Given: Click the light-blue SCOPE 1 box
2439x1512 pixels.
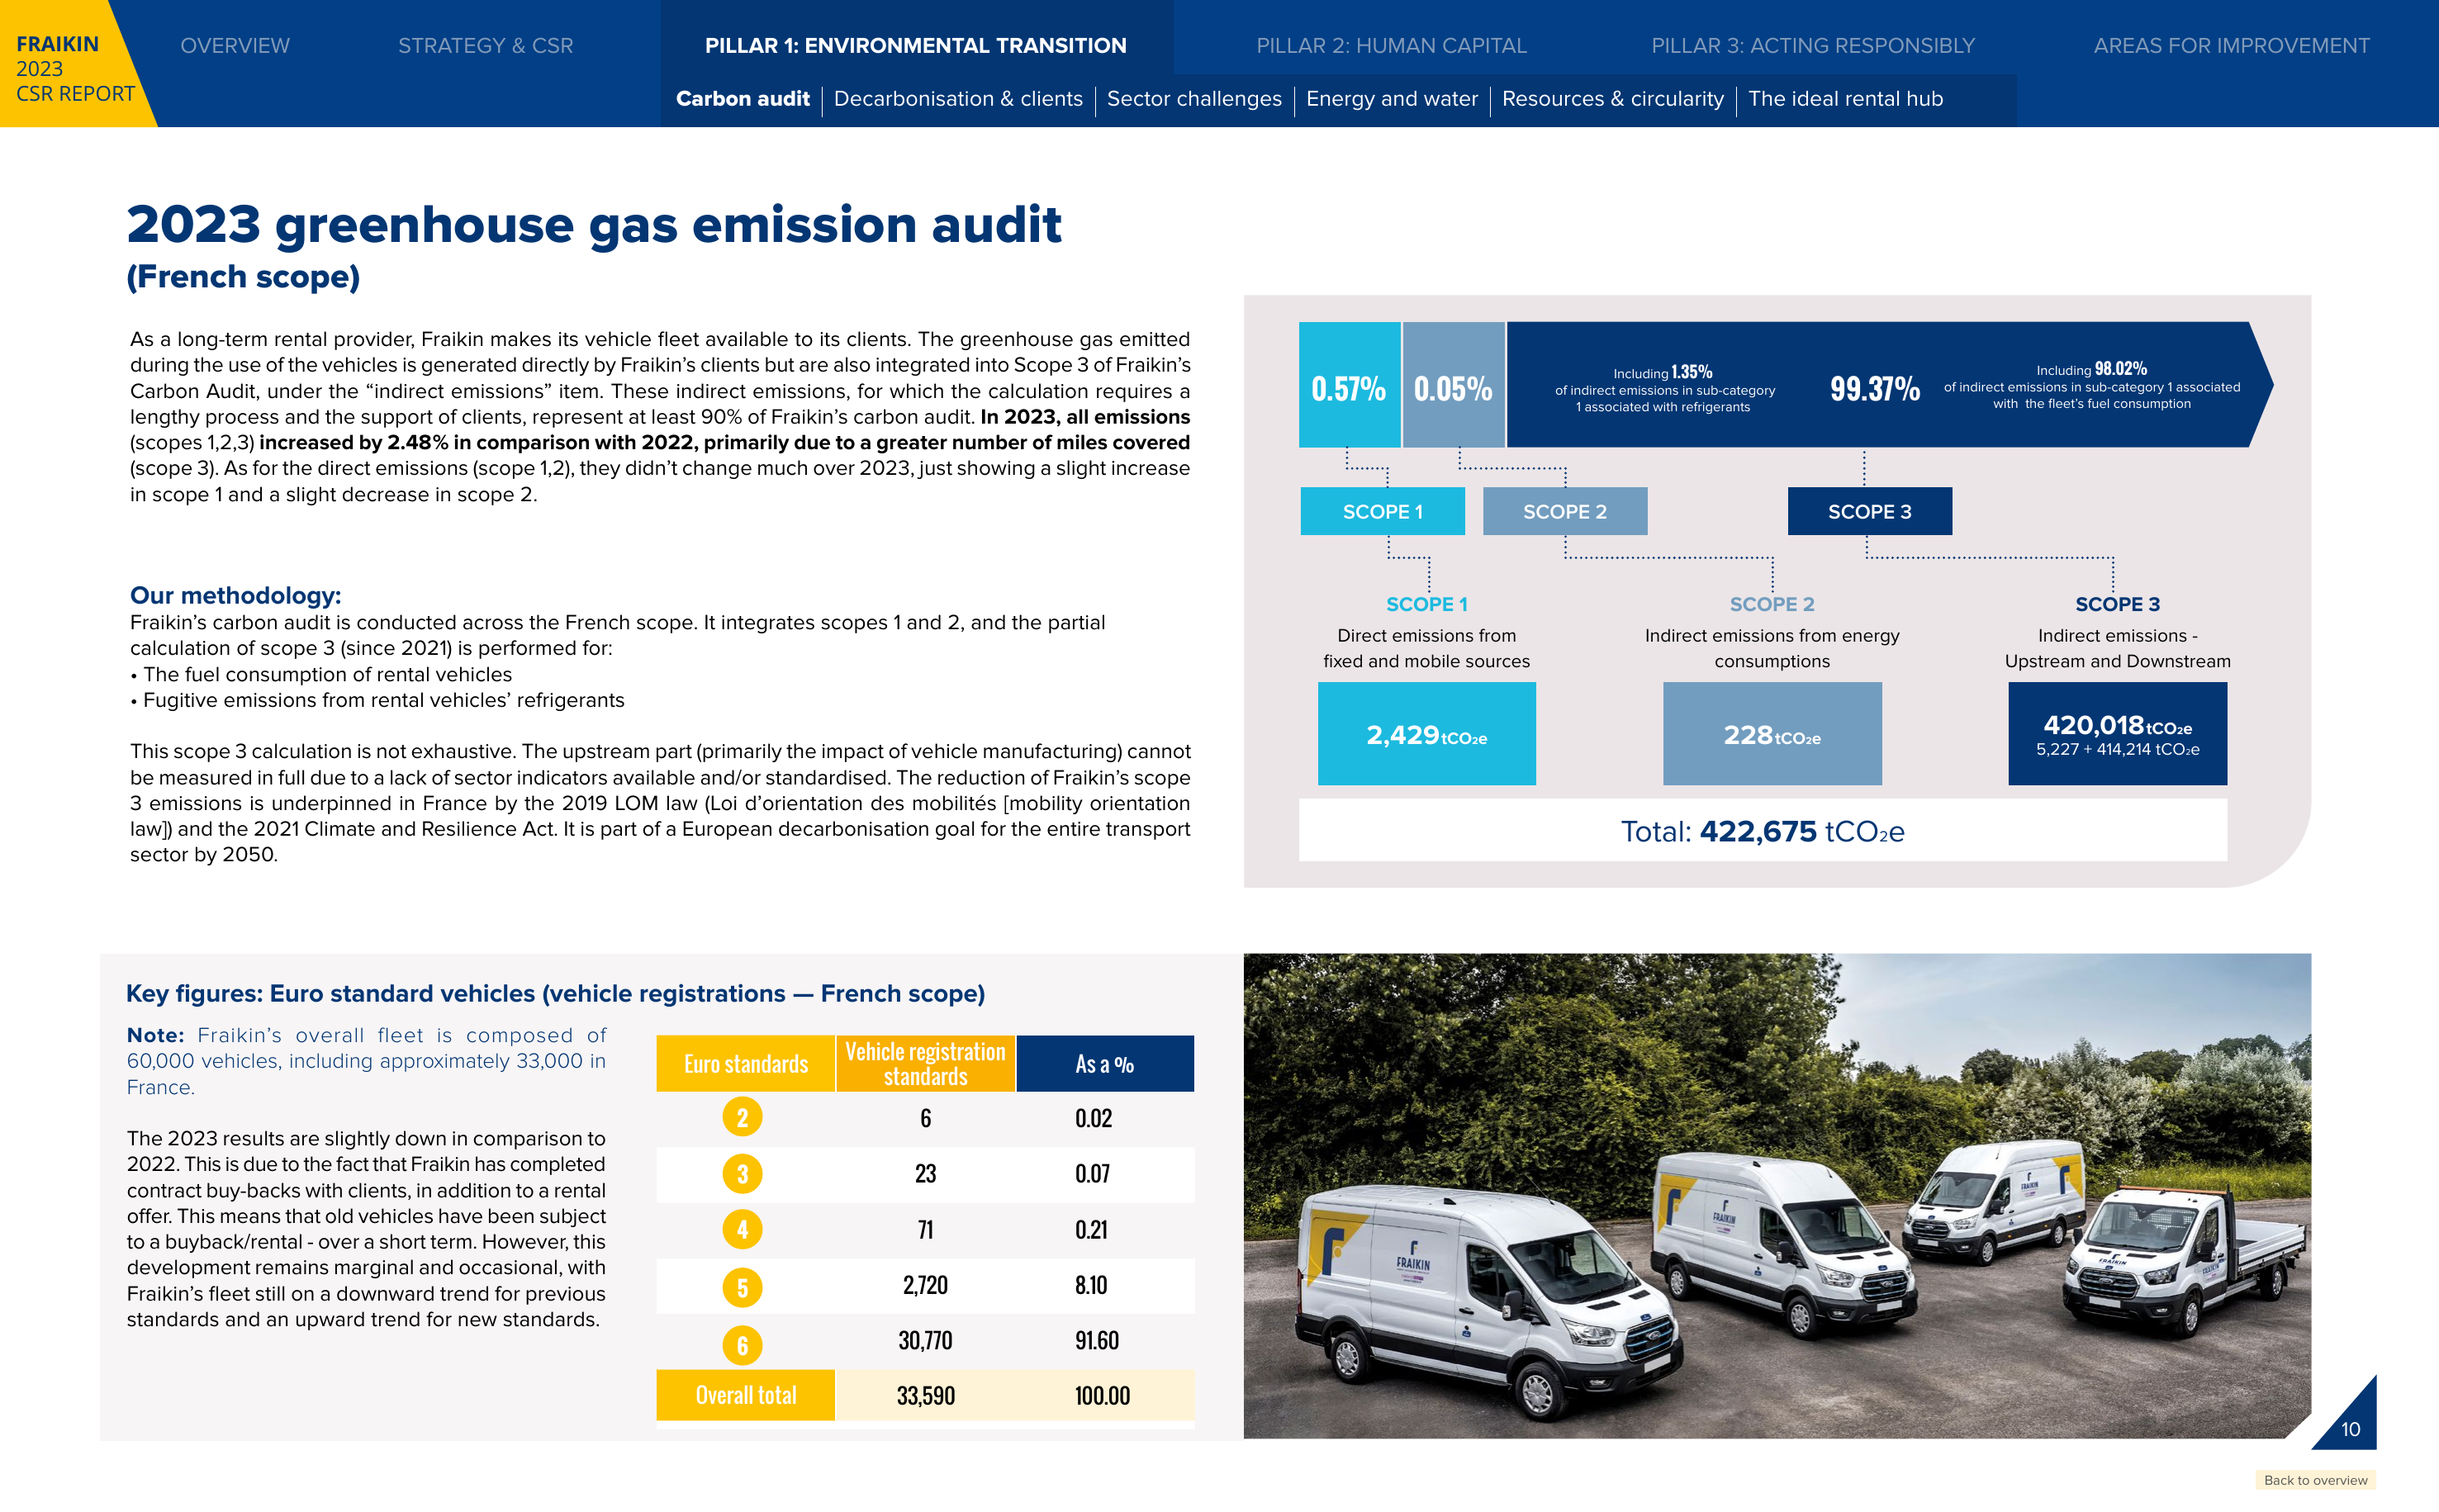Looking at the screenshot, I should point(1382,511).
